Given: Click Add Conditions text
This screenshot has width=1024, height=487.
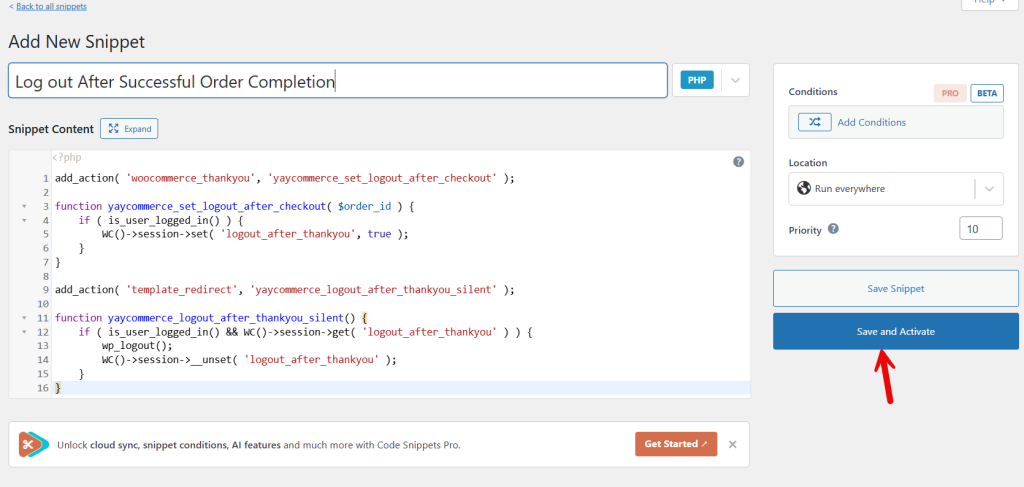Looking at the screenshot, I should (x=871, y=122).
